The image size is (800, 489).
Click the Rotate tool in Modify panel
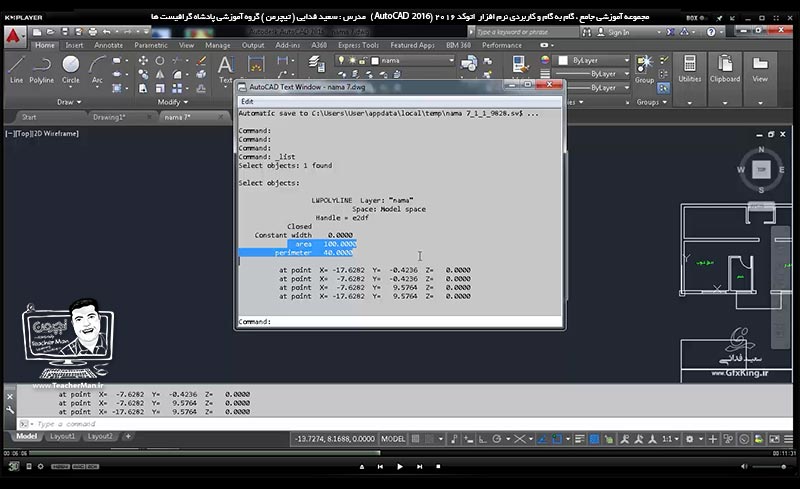tap(160, 61)
